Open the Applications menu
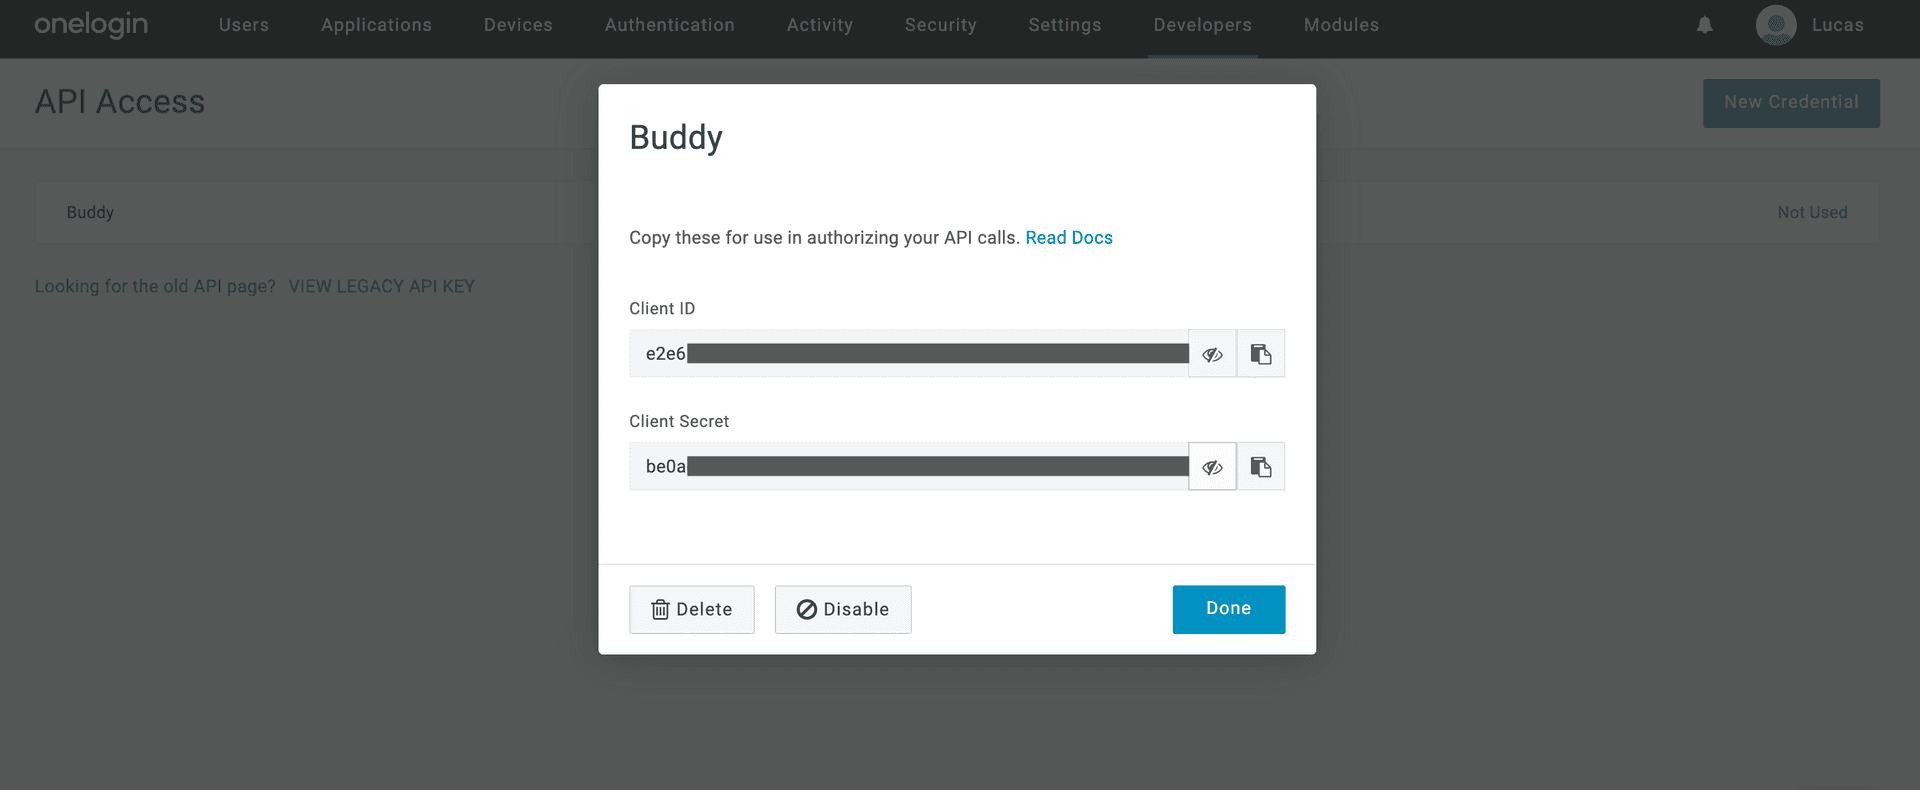This screenshot has height=790, width=1920. click(376, 25)
